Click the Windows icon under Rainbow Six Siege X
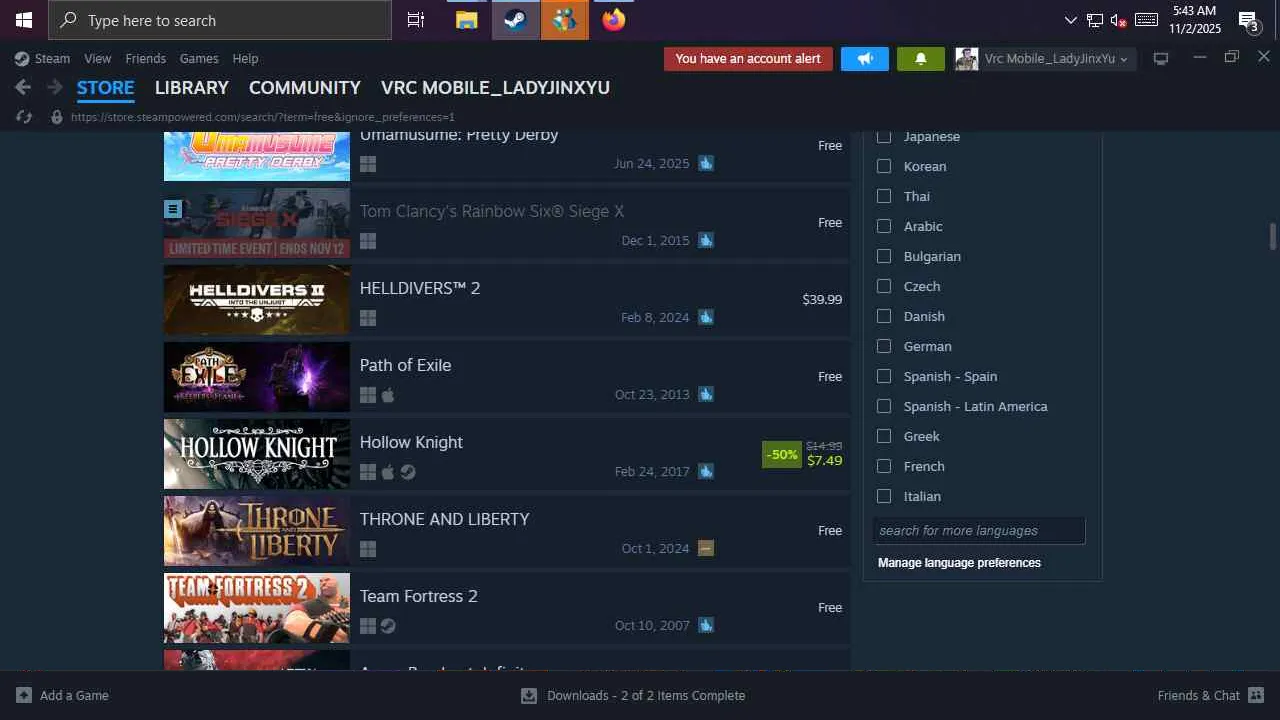 [x=368, y=241]
